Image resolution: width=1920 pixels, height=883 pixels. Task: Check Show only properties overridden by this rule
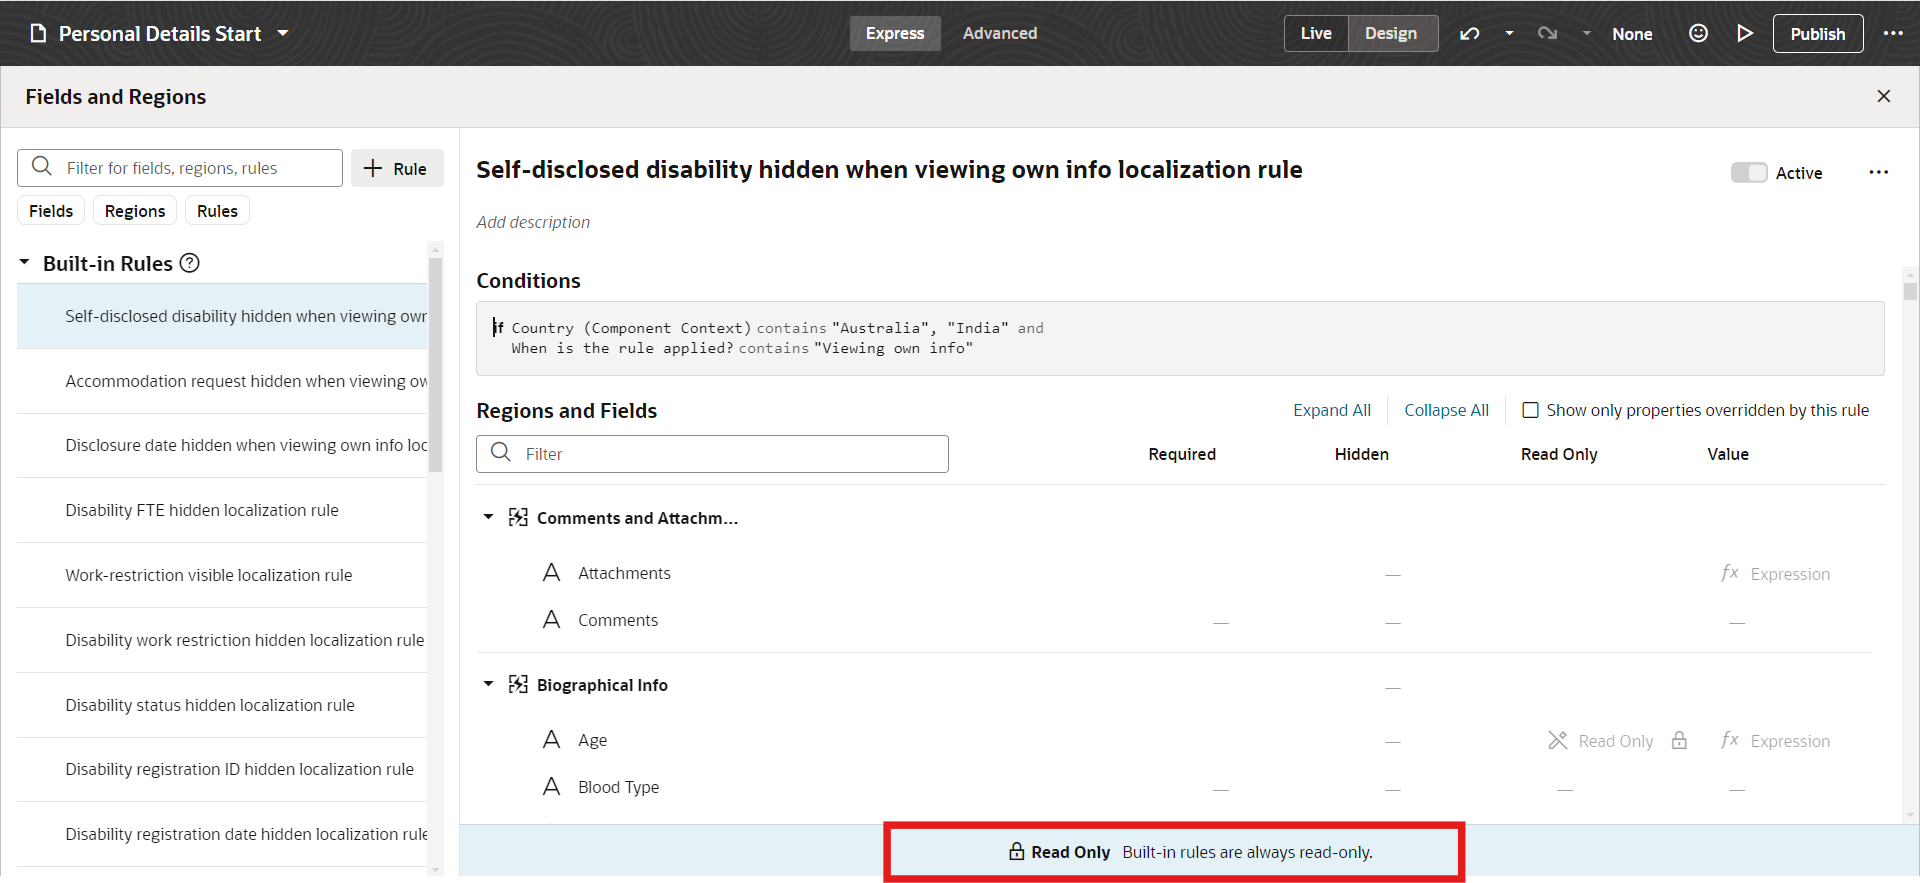coord(1530,410)
